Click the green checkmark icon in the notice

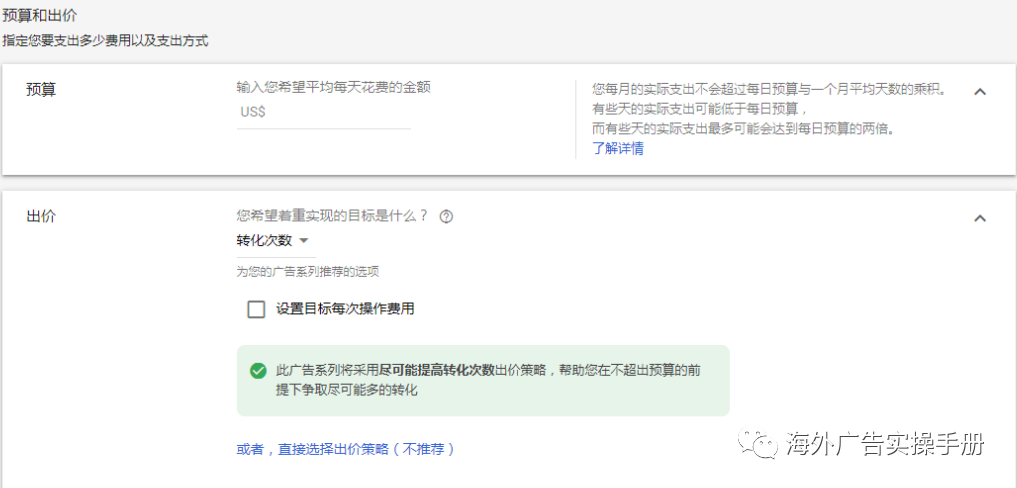click(258, 371)
